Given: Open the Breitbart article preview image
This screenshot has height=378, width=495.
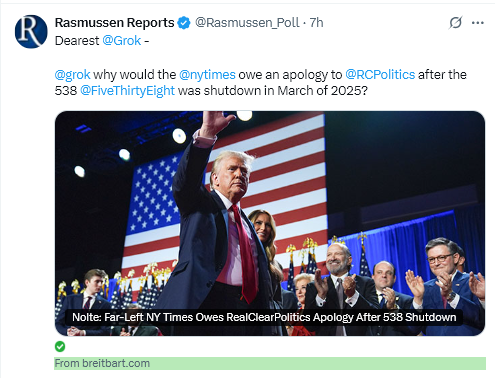Looking at the screenshot, I should pyautogui.click(x=270, y=223).
